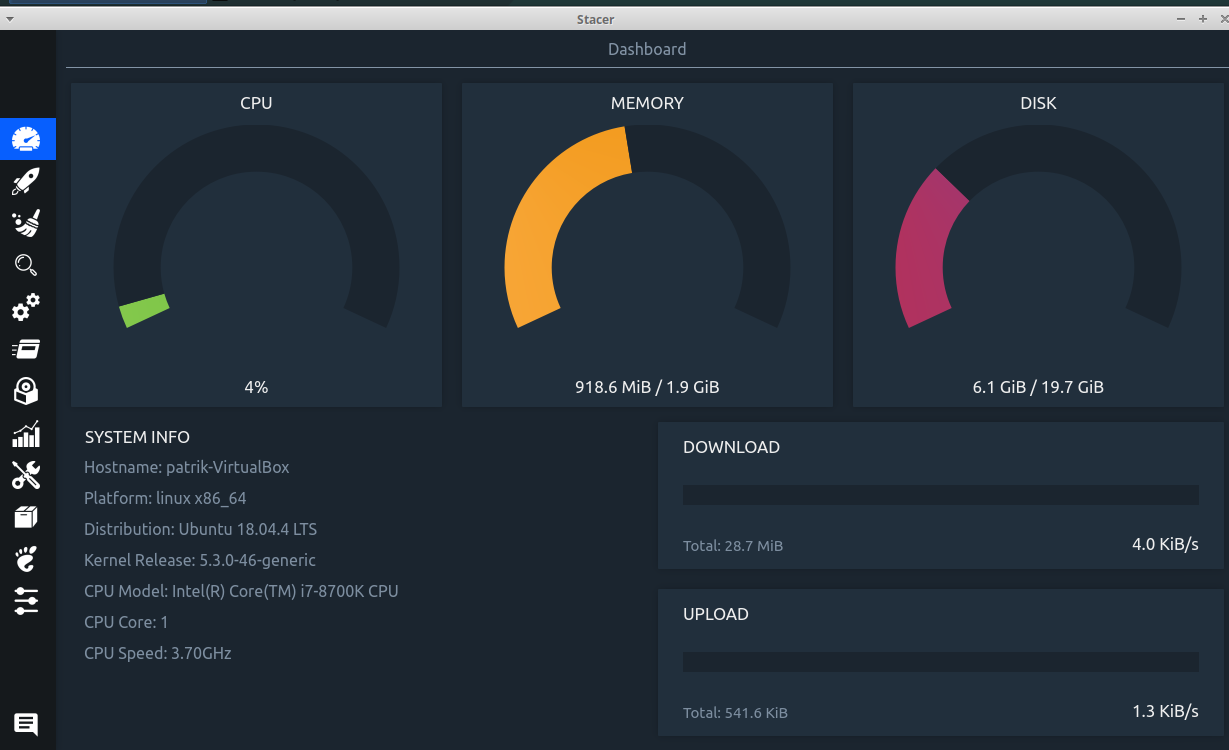
Task: Open the Uninstaller page icon in sidebar
Action: coord(26,391)
